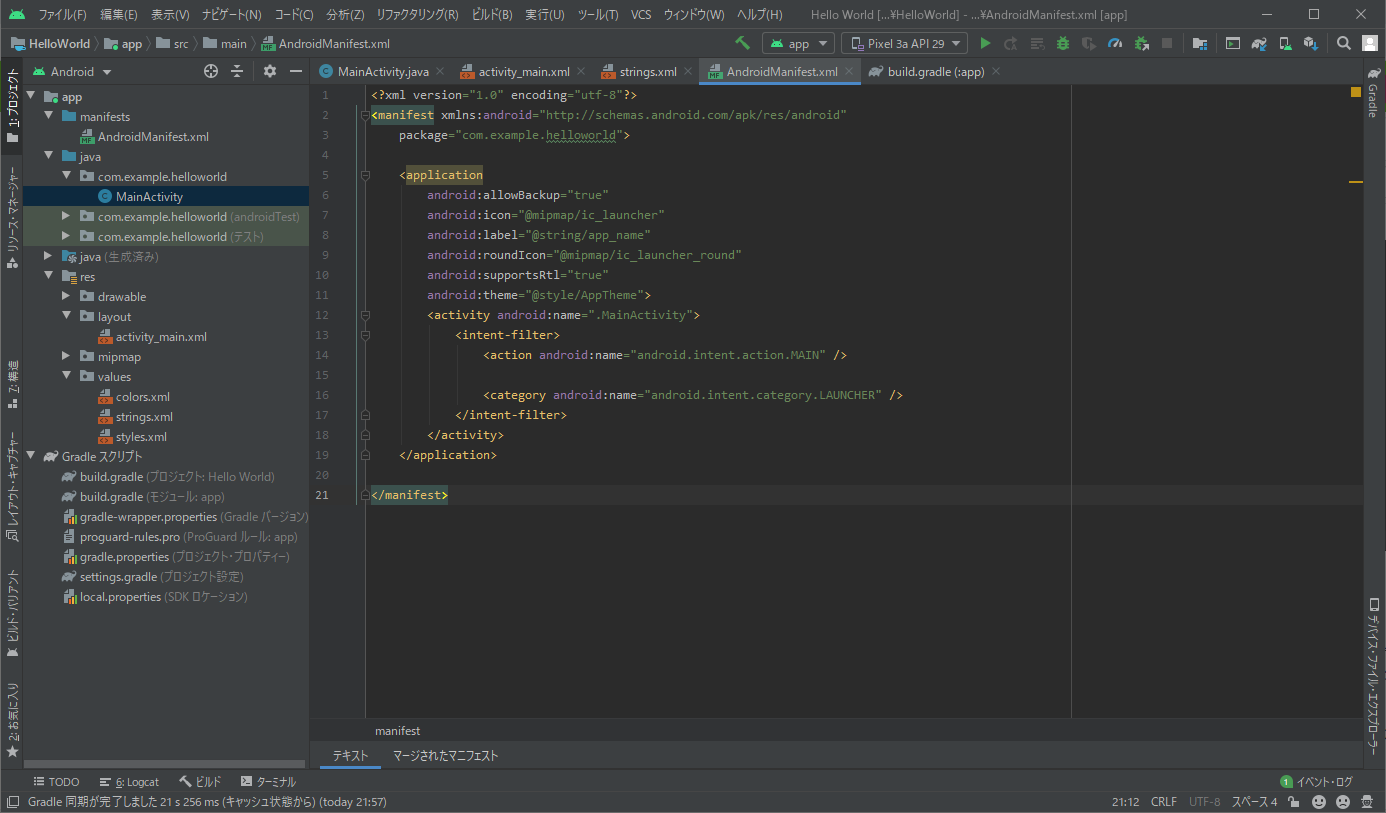Click the Profile app gauge icon
Image resolution: width=1386 pixels, height=813 pixels.
click(1115, 43)
